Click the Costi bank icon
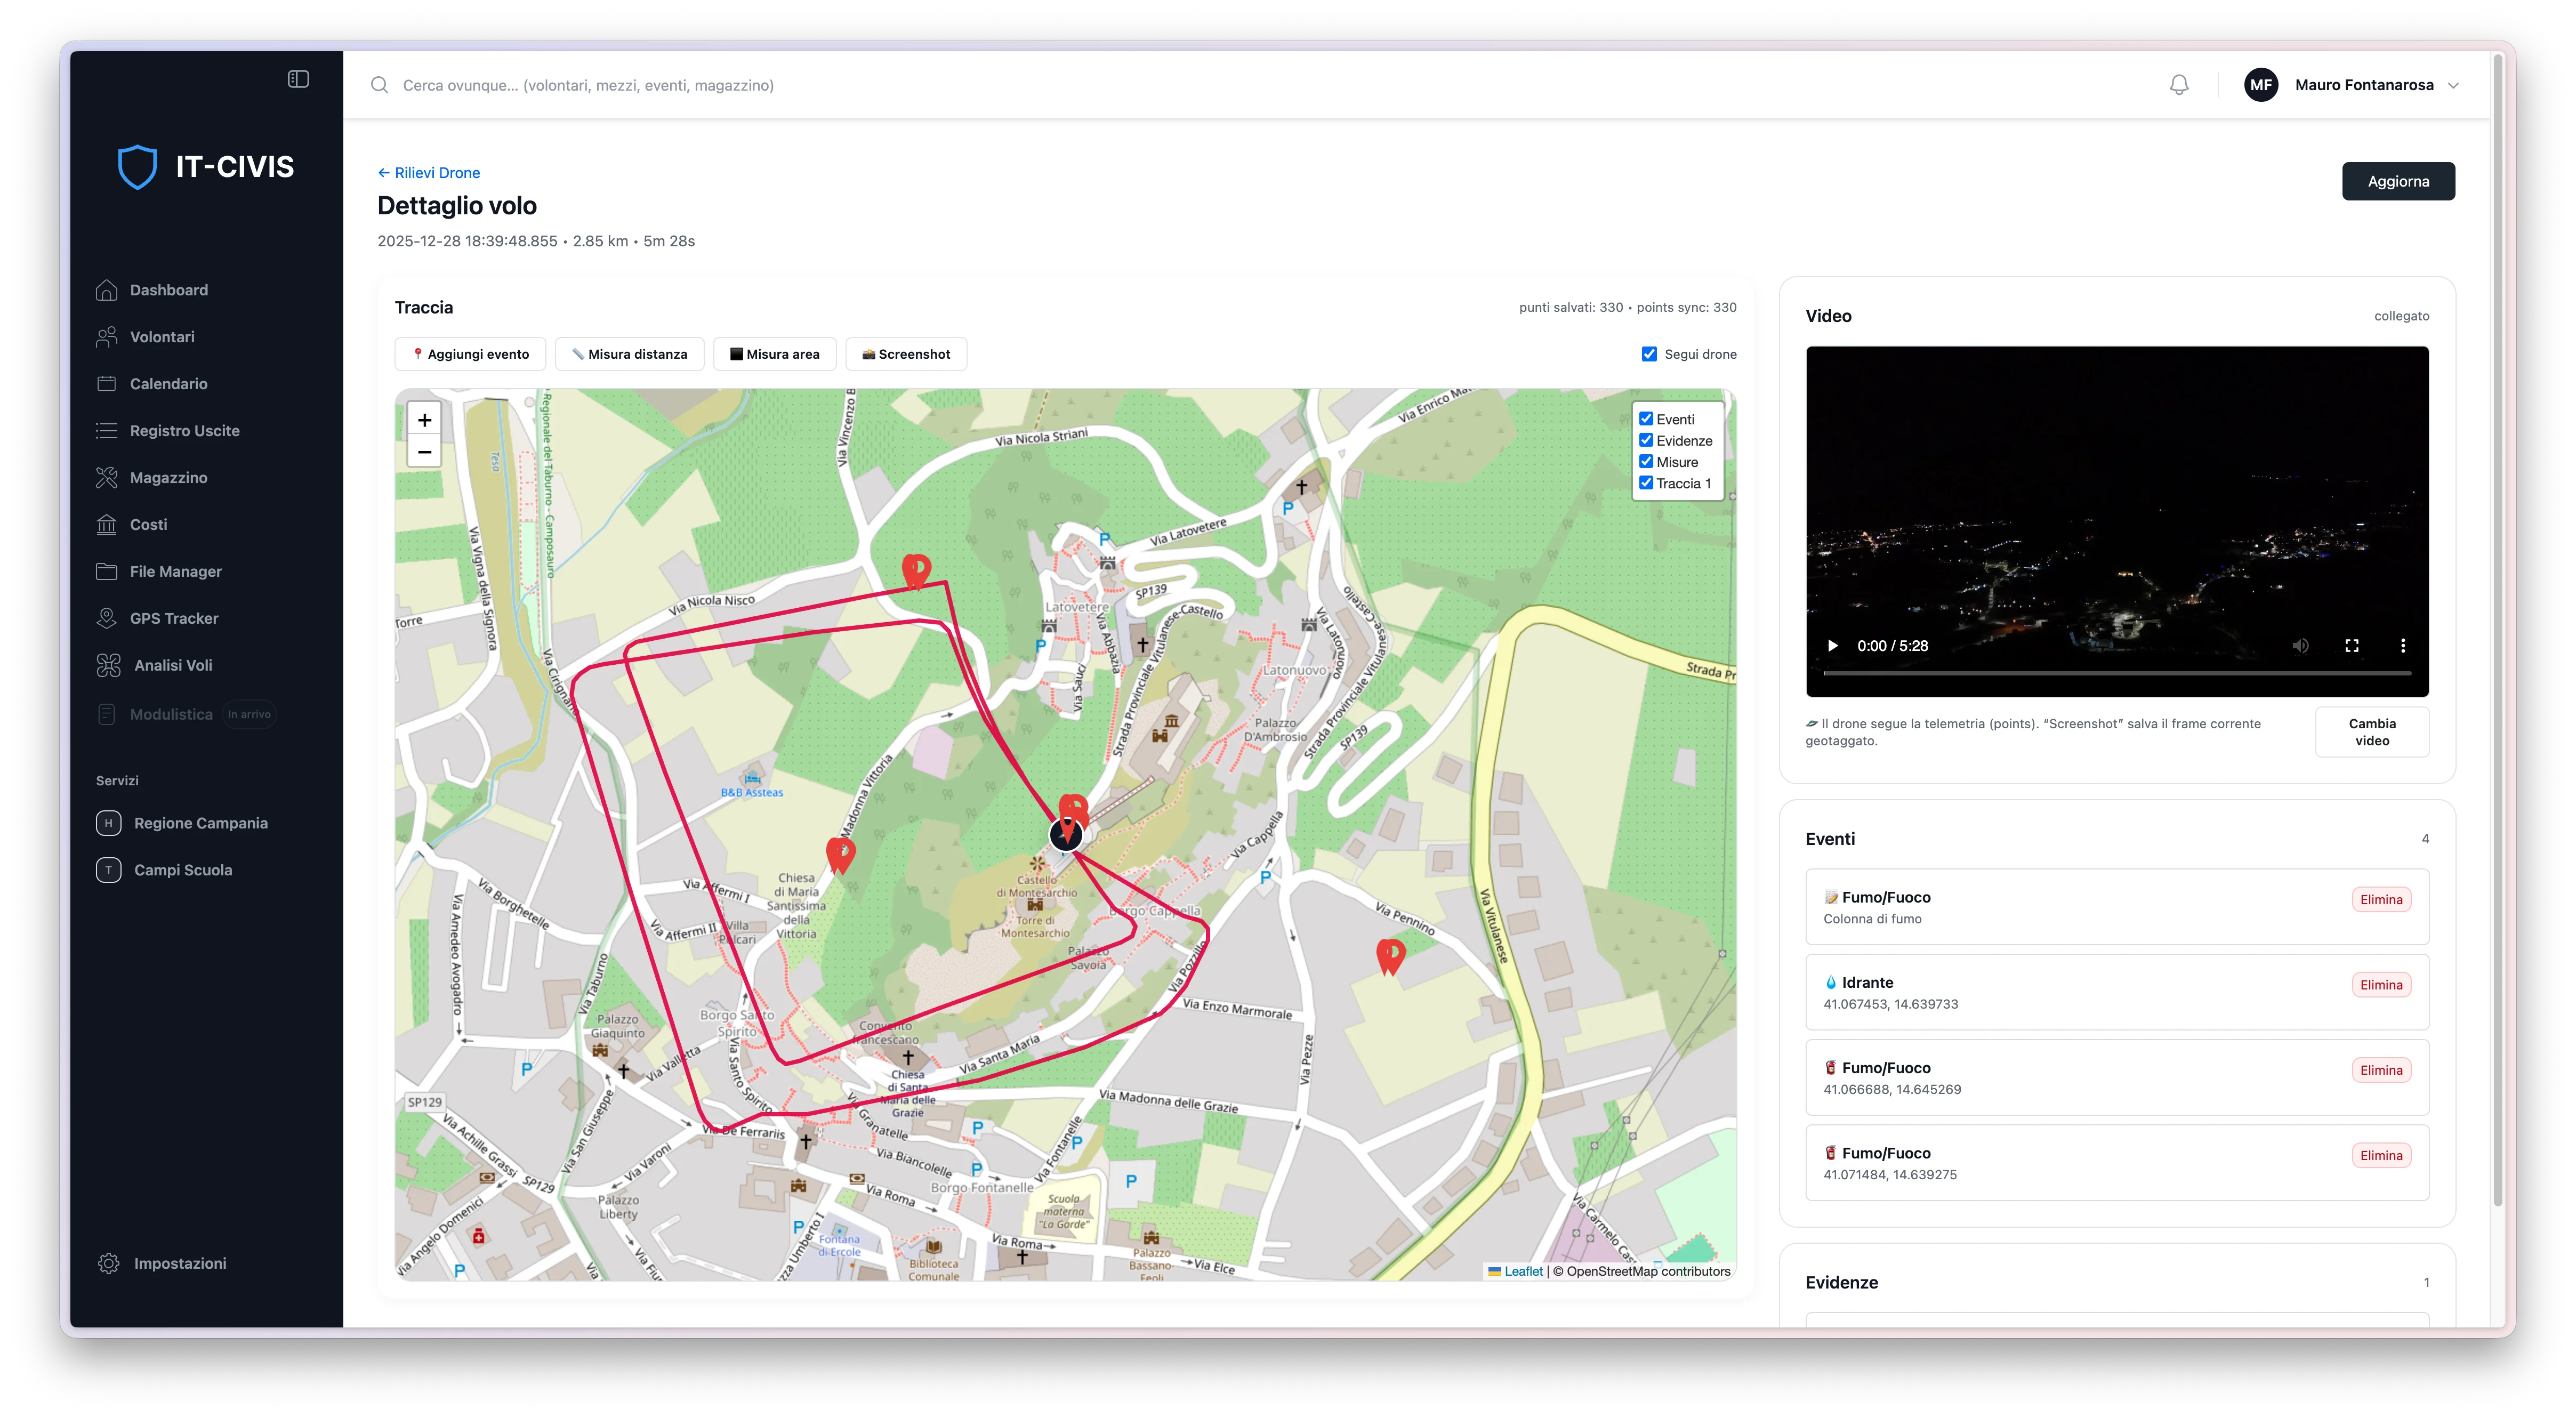 (x=107, y=525)
